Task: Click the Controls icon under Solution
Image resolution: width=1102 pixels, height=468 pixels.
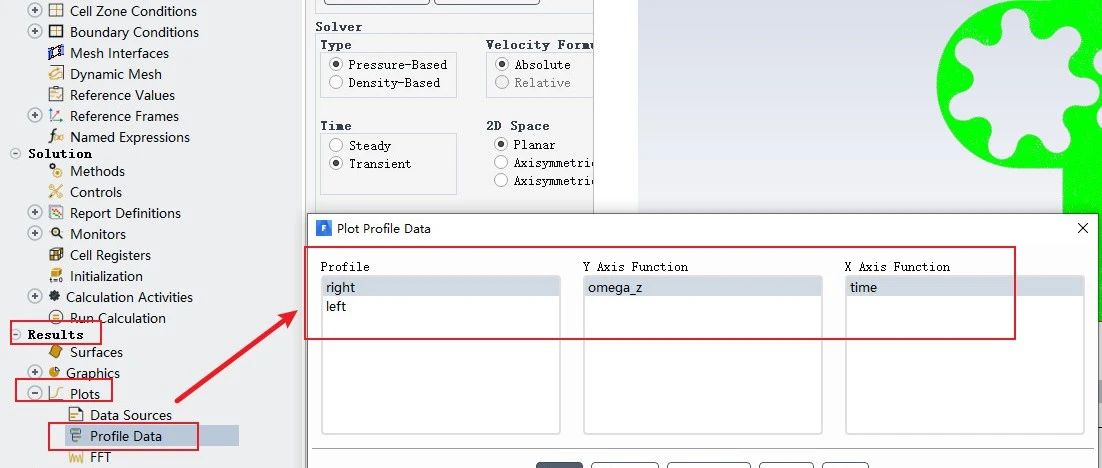Action: [56, 192]
